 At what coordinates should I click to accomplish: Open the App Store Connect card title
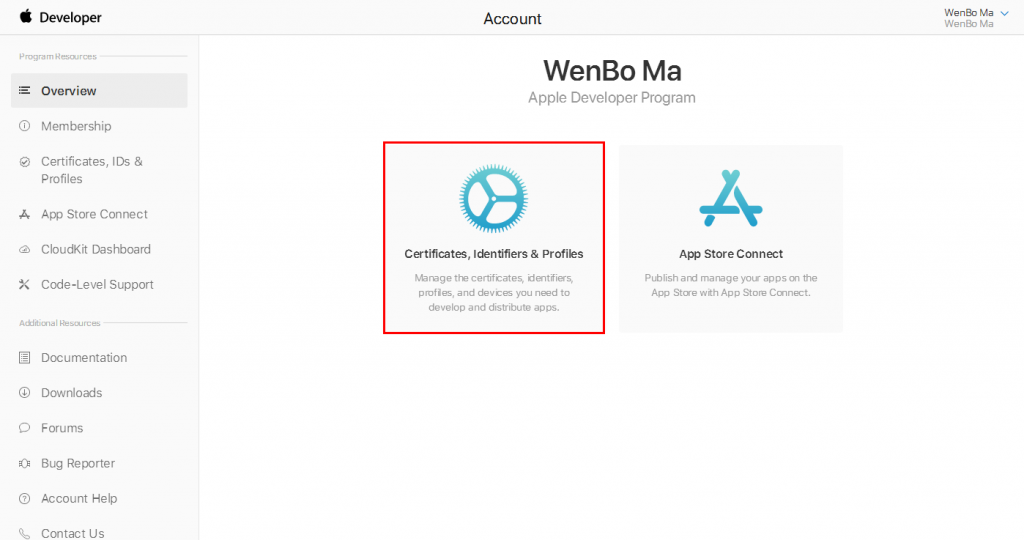click(731, 254)
